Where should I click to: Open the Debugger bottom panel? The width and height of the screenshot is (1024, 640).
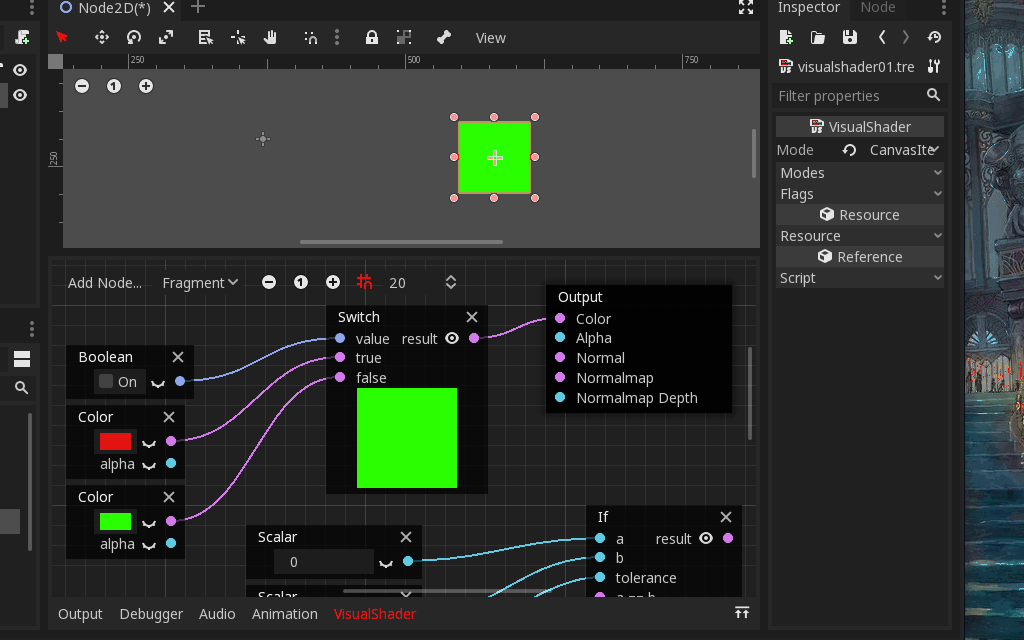point(151,614)
